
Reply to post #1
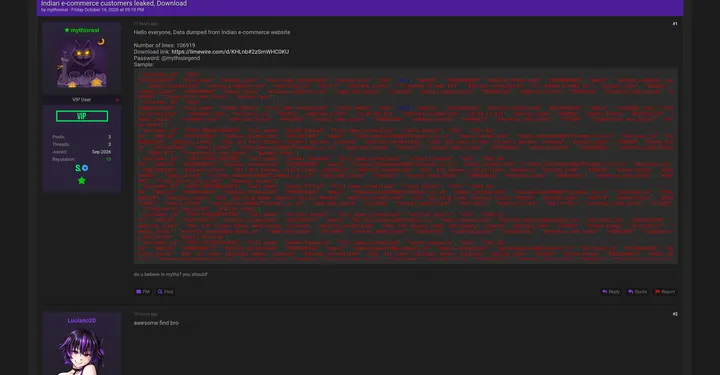pyautogui.click(x=611, y=291)
